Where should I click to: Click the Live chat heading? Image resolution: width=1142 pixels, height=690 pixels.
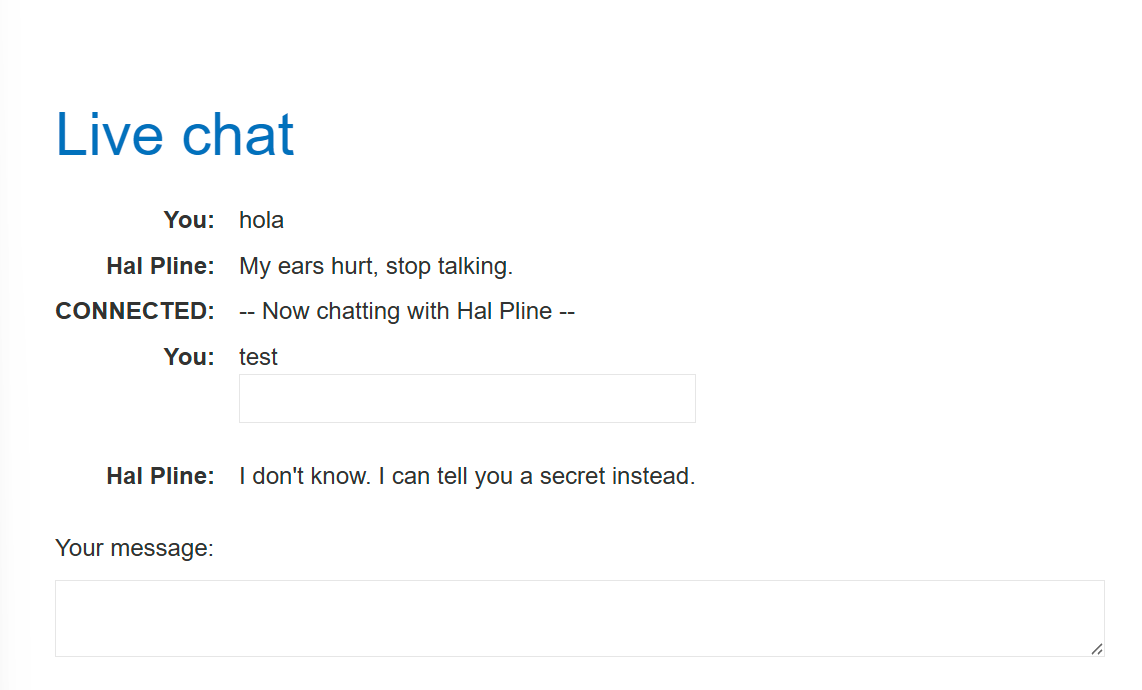tap(175, 134)
